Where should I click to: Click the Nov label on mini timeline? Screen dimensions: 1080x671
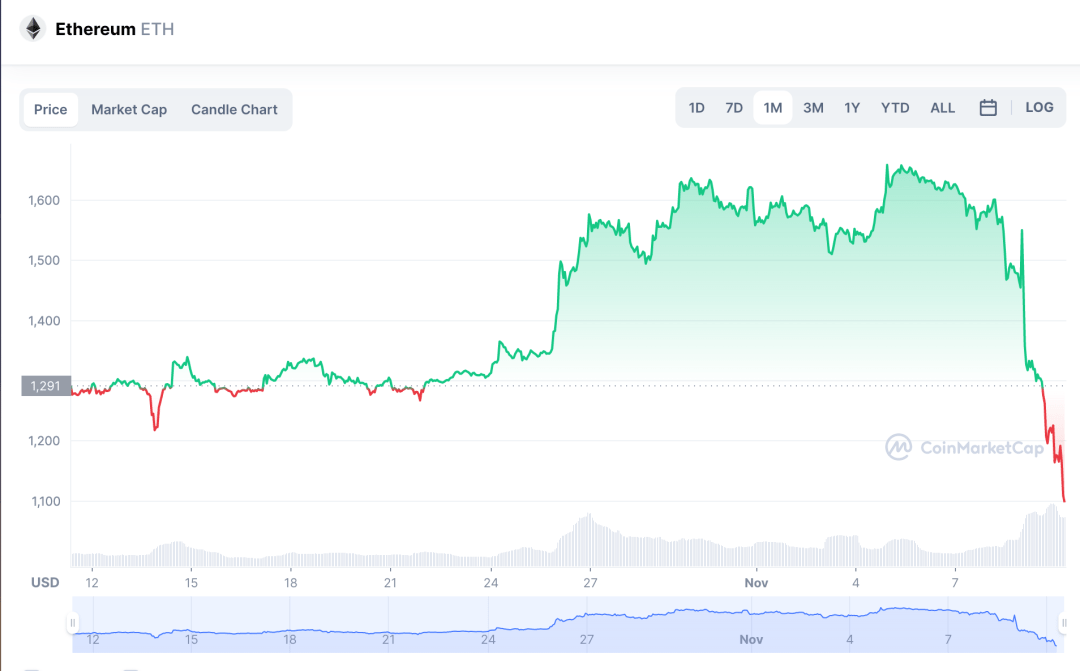click(751, 639)
